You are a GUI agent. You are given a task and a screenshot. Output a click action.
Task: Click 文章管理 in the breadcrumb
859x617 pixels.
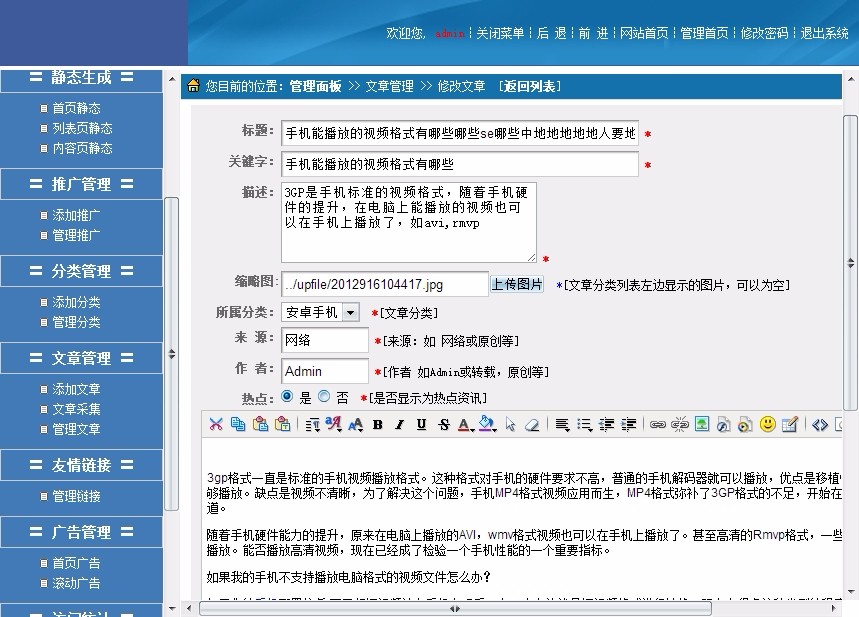tap(390, 86)
